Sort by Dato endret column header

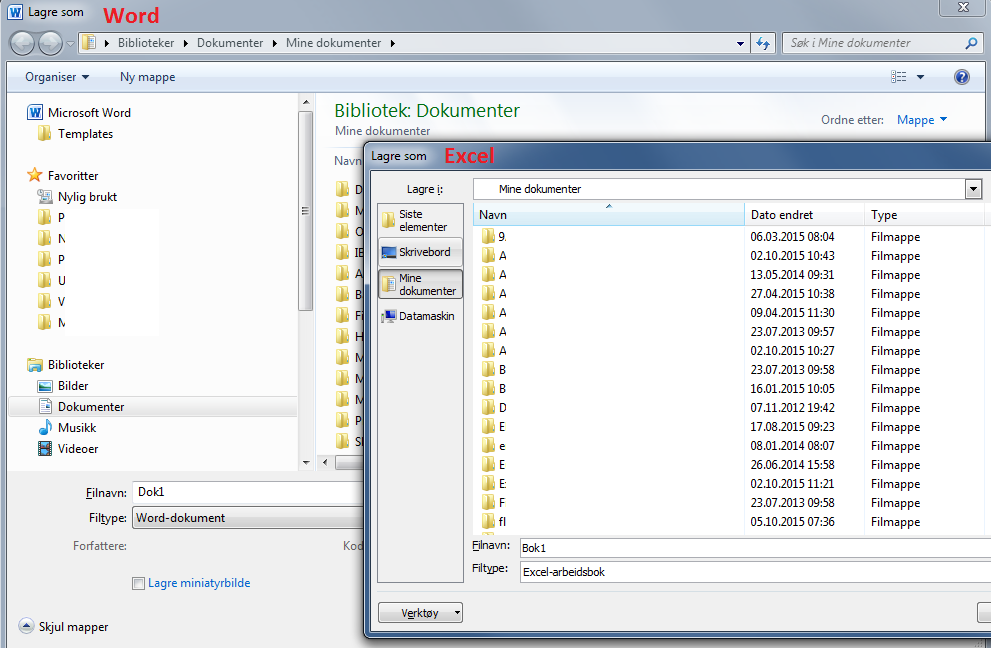(804, 215)
